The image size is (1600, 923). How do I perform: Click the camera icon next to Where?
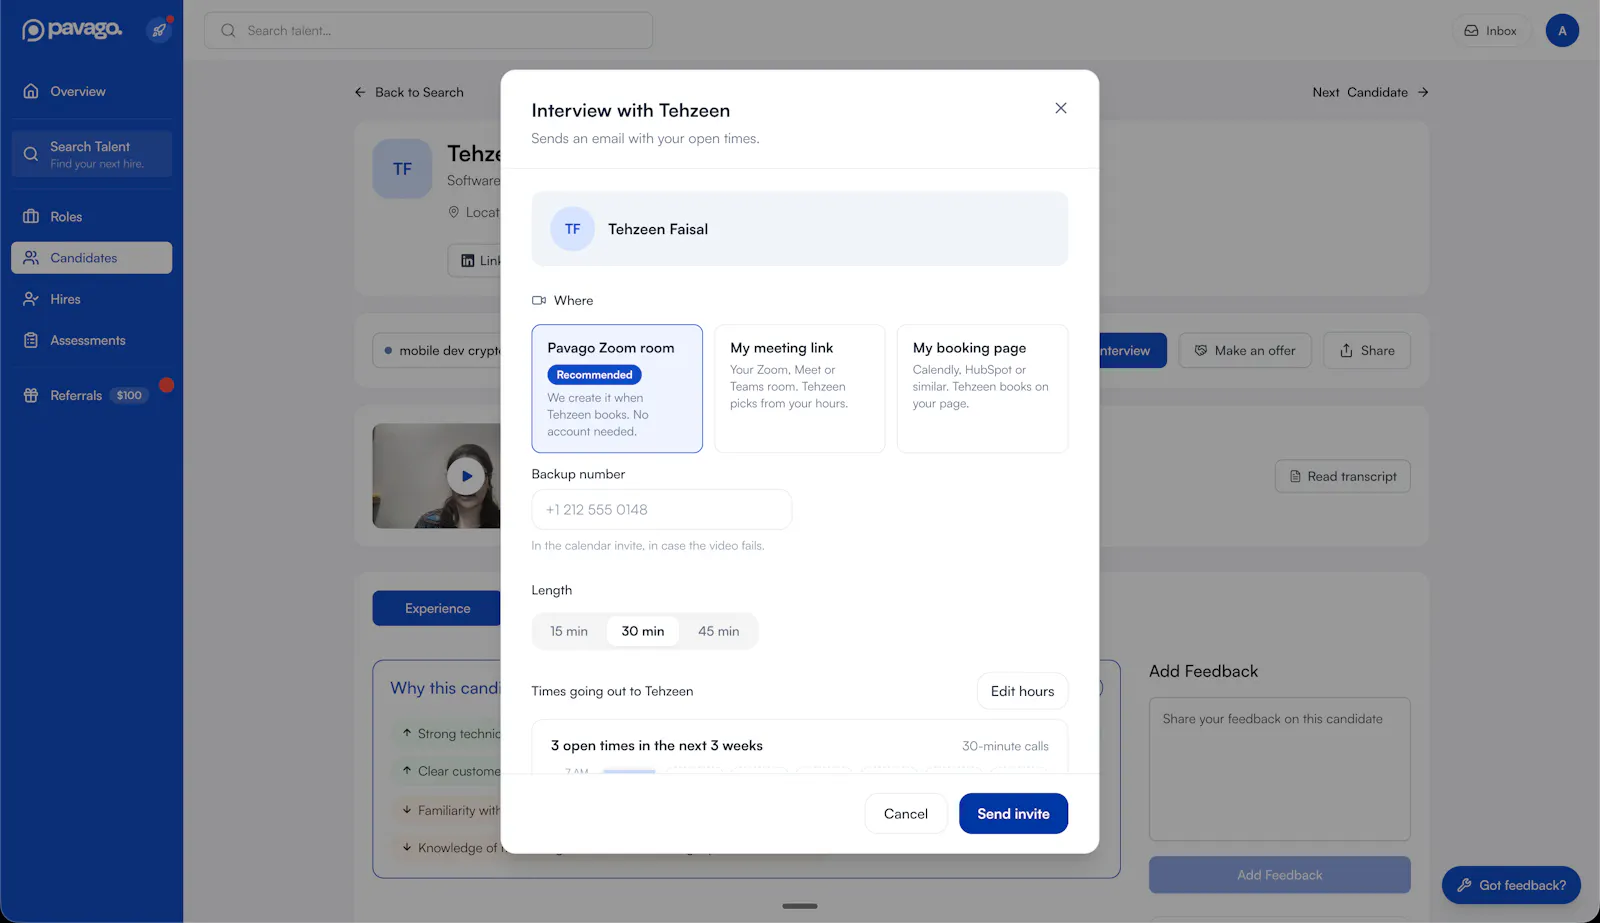coord(539,300)
